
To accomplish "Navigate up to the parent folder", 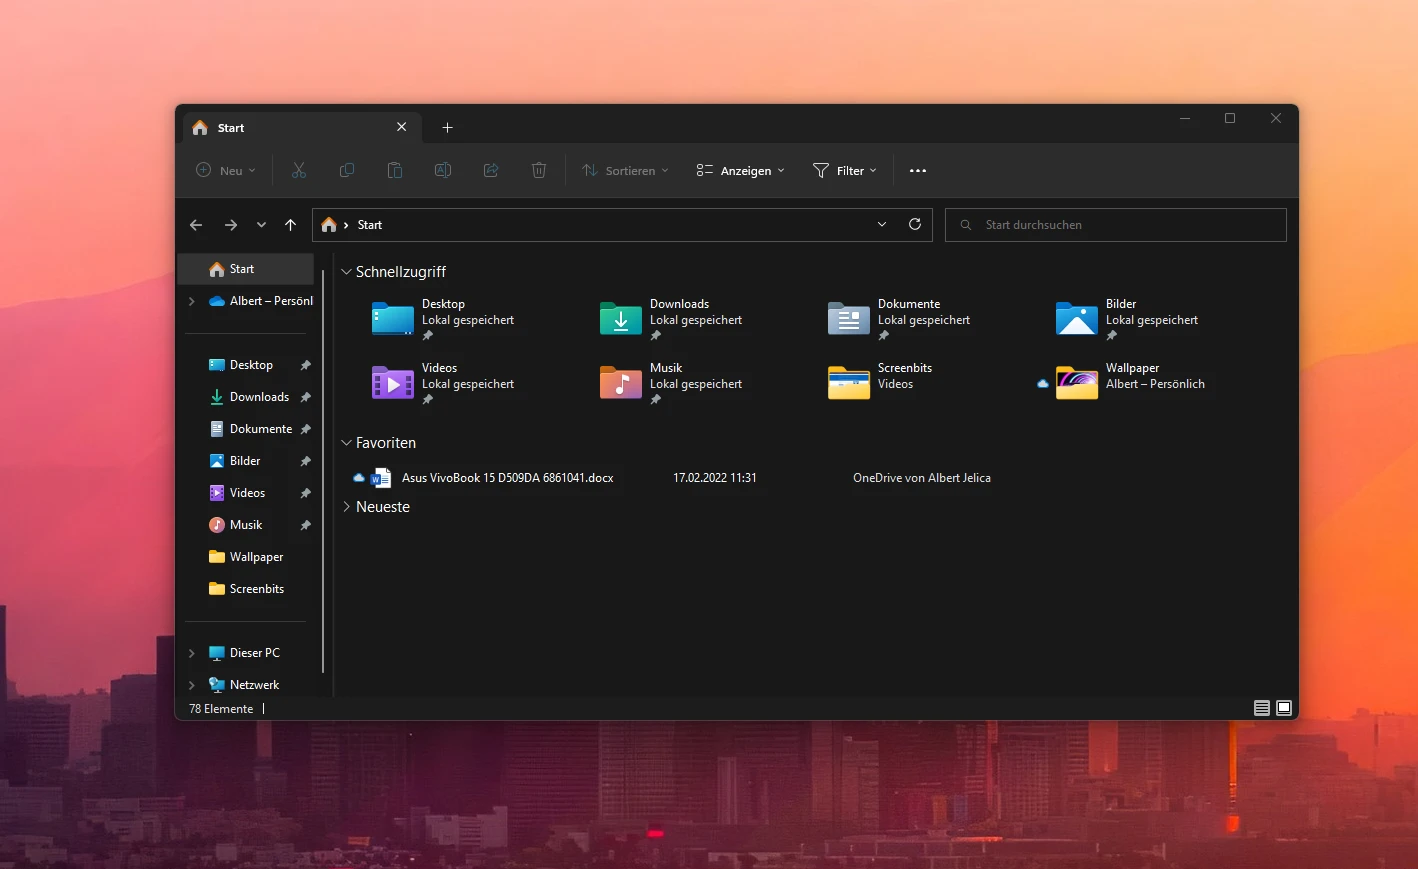I will 290,224.
